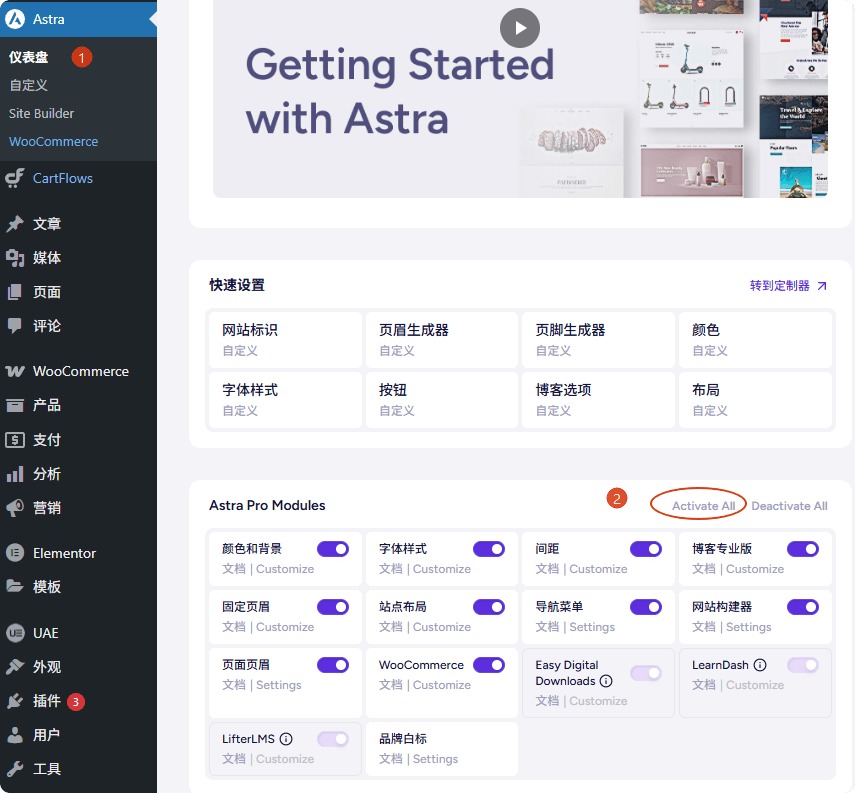Click the 插件 plug icon in sidebar
Viewport: 855px width, 793px height.
coord(15,701)
